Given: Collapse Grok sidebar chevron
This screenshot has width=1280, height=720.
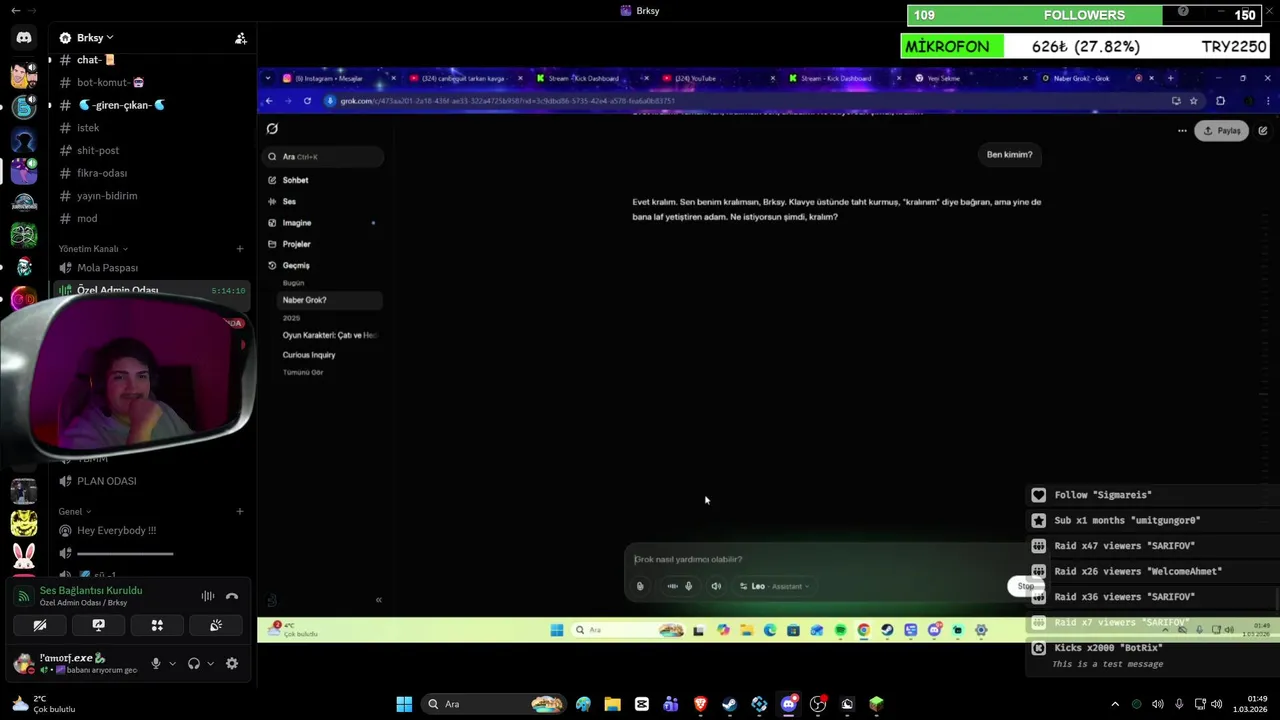Looking at the screenshot, I should 378,600.
